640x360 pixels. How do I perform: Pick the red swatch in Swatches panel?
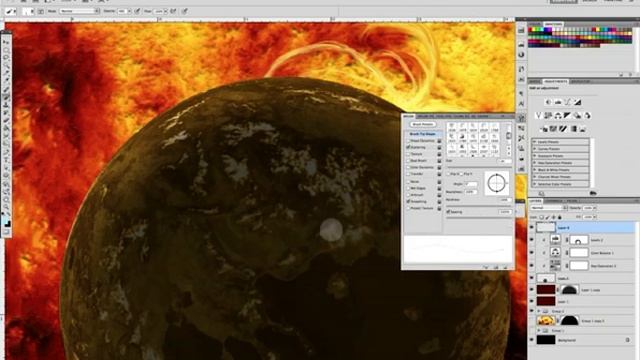[531, 30]
